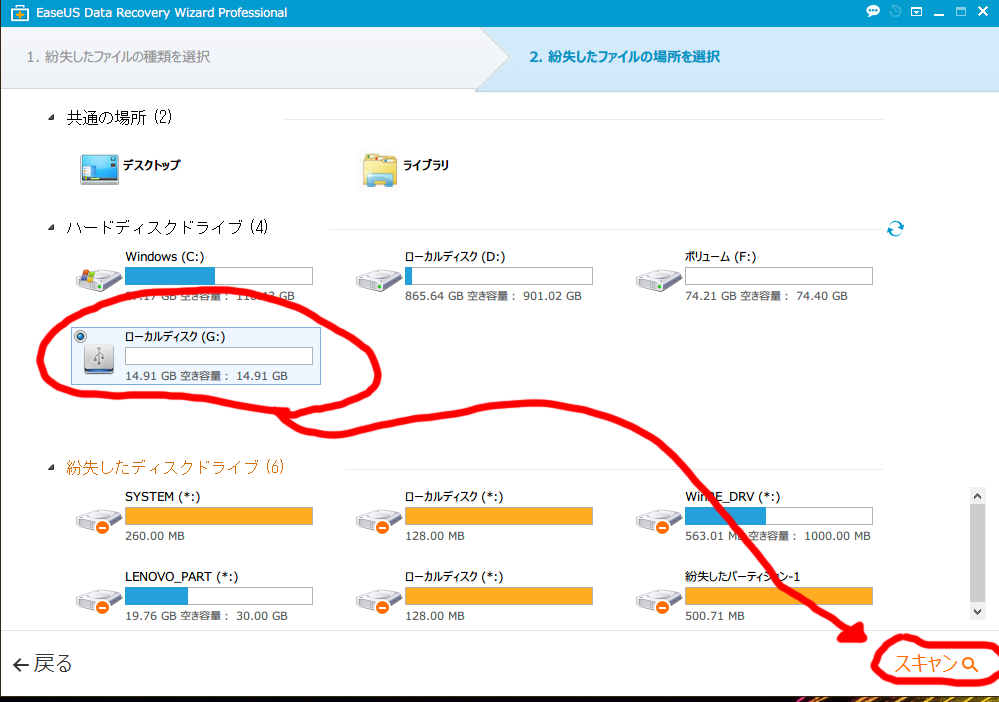Screen dimensions: 999x702
Task: Click the Volume (F:) drive icon
Action: tap(659, 280)
